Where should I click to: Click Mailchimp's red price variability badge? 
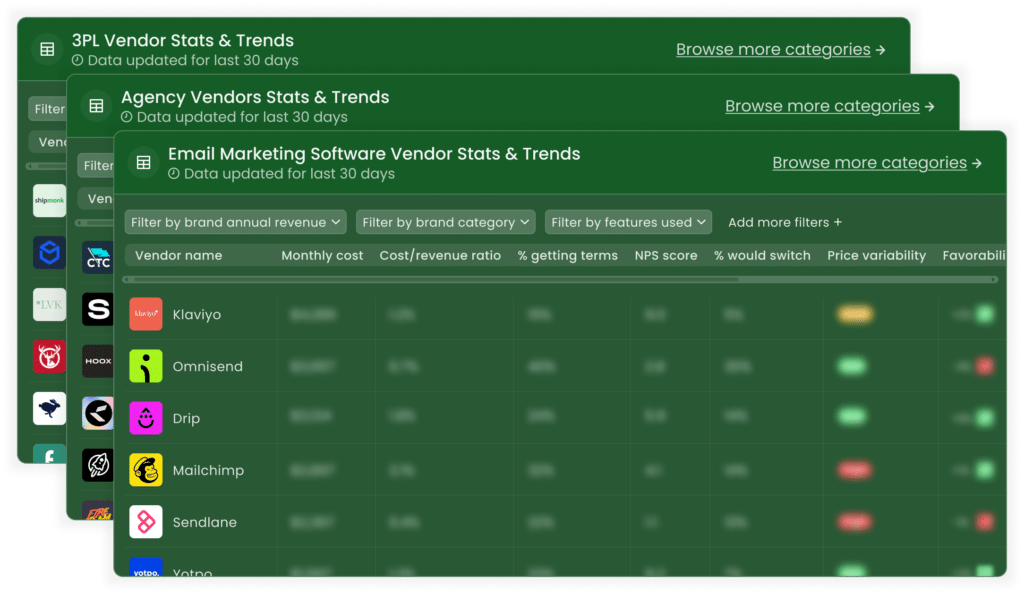tap(854, 470)
